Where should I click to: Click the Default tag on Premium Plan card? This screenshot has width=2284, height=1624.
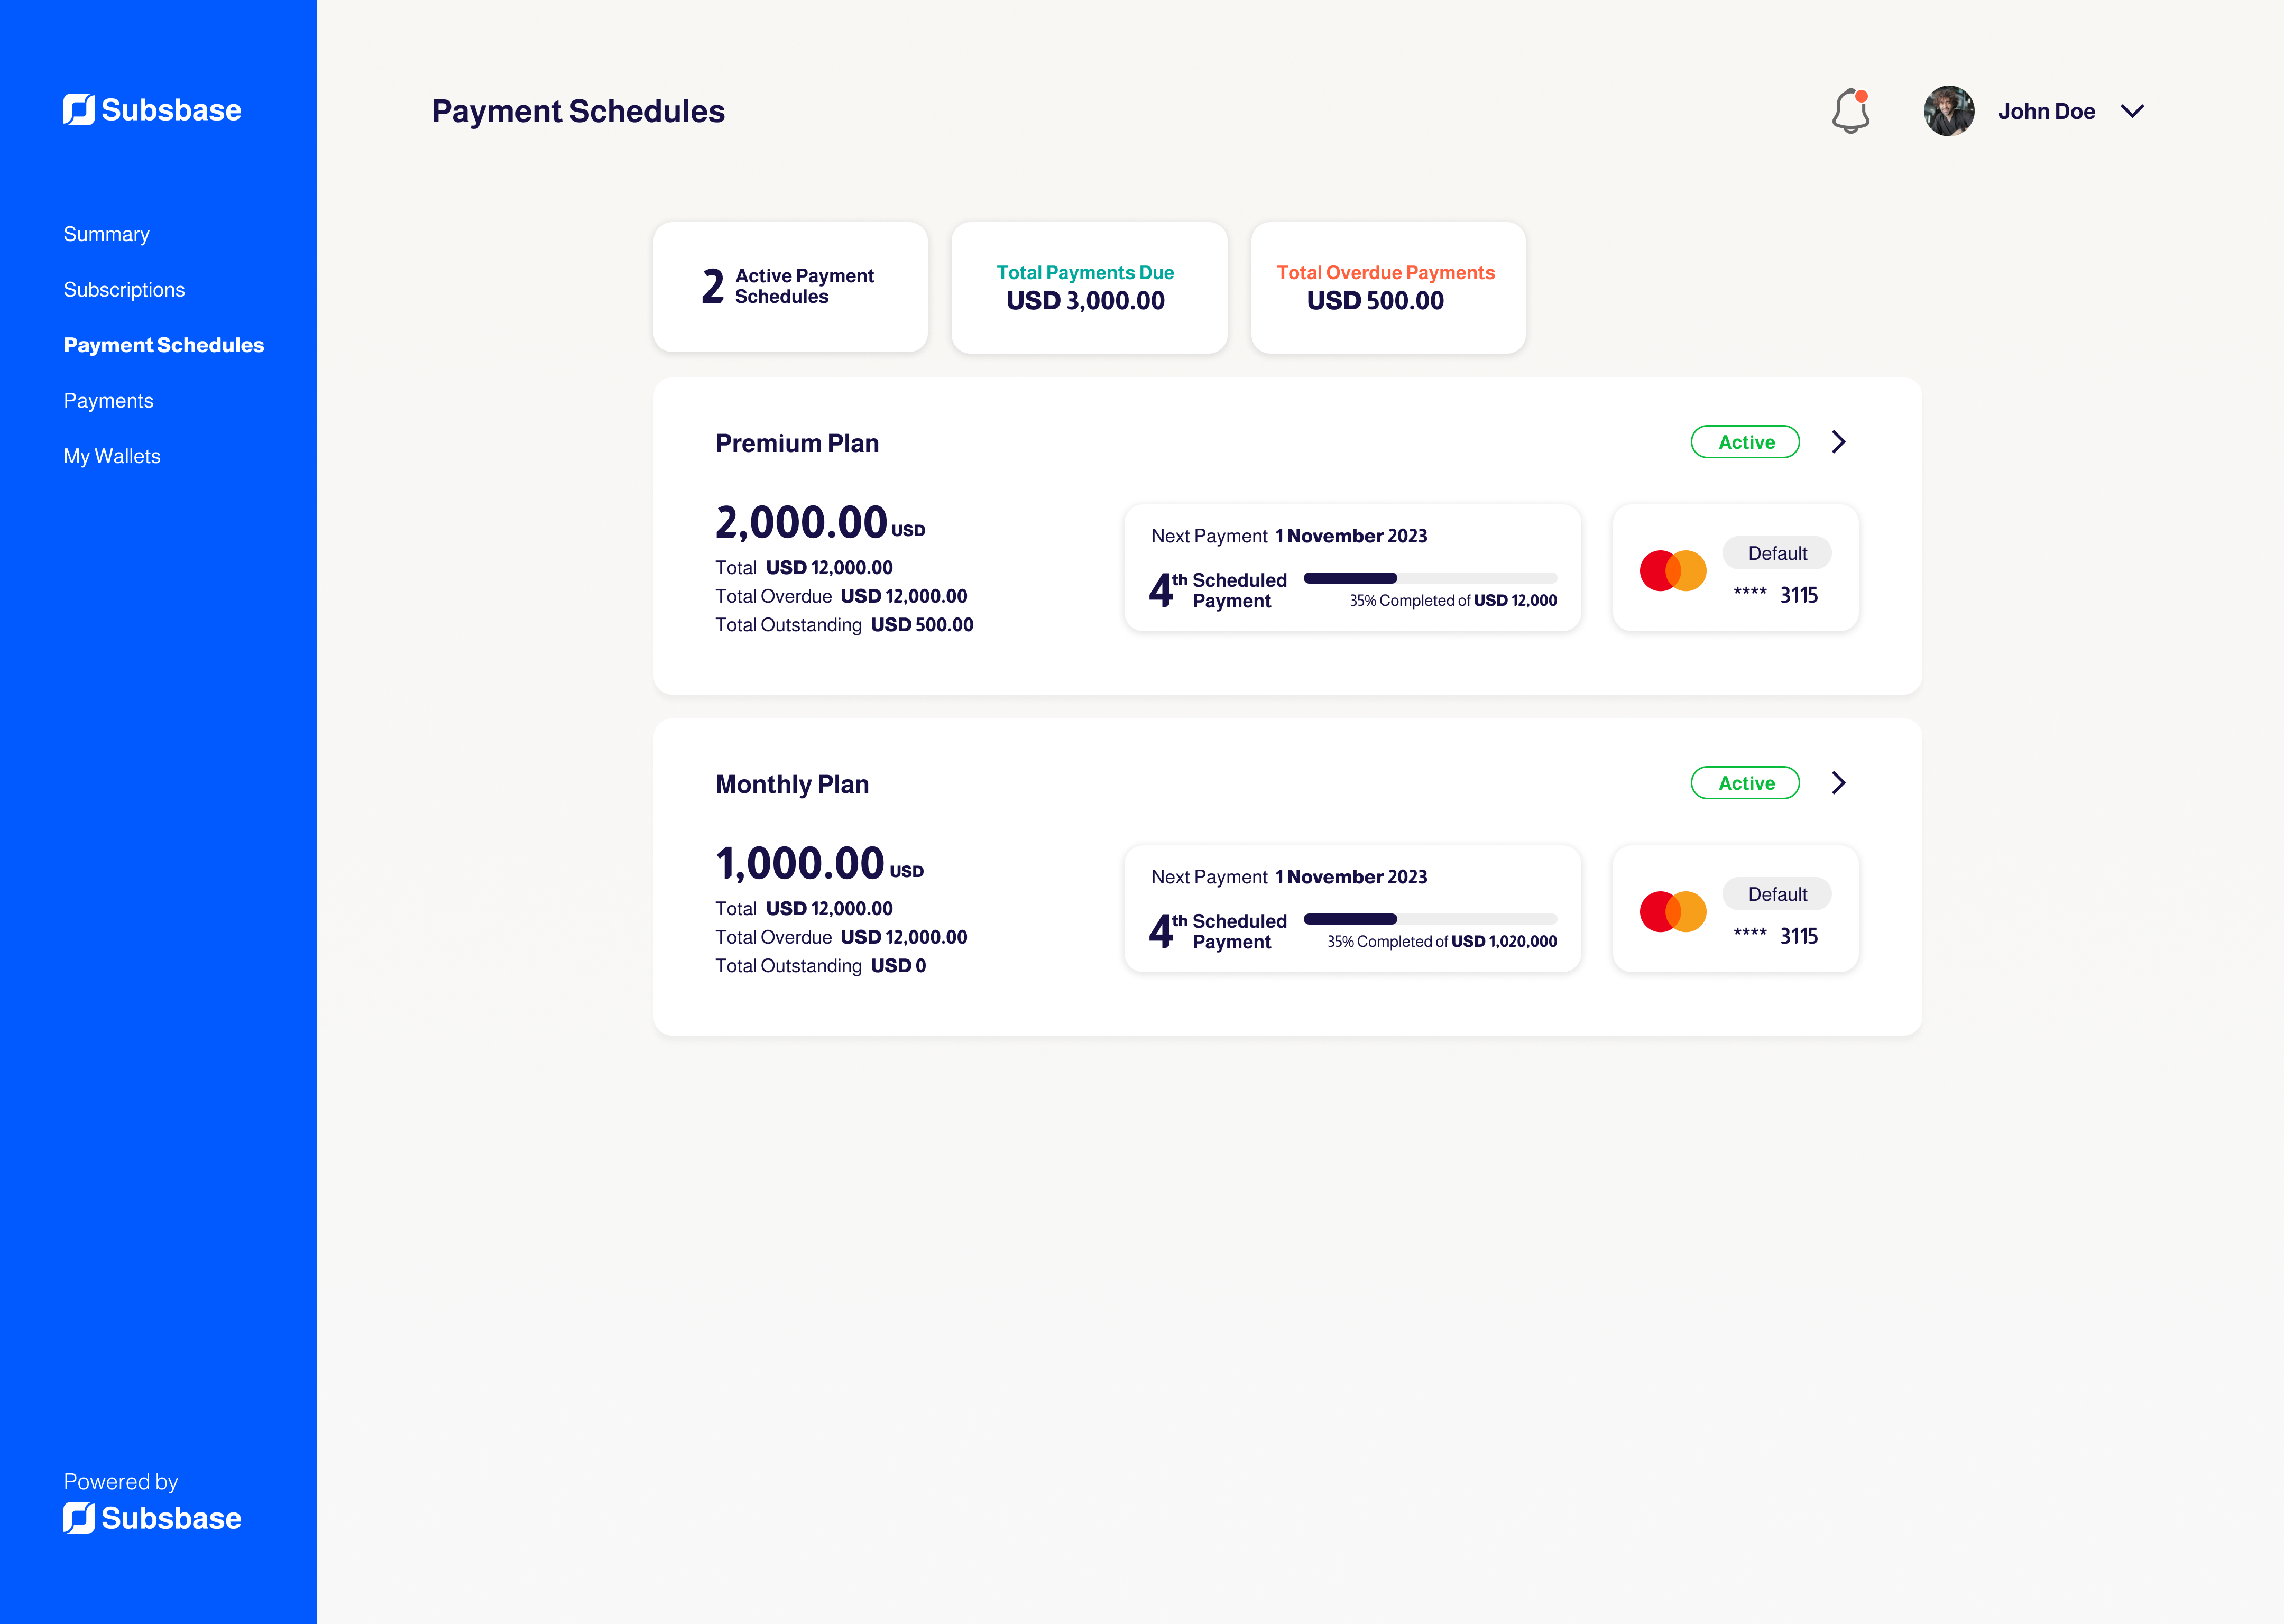[x=1777, y=553]
